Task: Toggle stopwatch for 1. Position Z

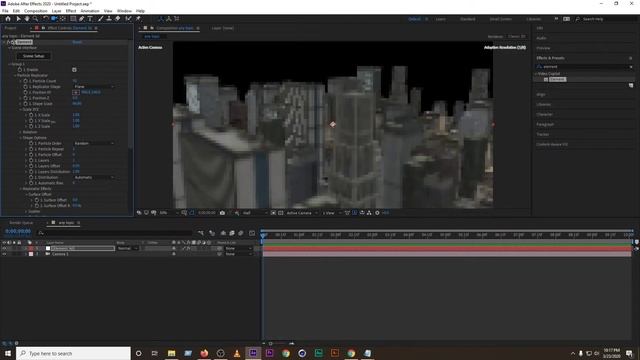Action: (x=25, y=98)
